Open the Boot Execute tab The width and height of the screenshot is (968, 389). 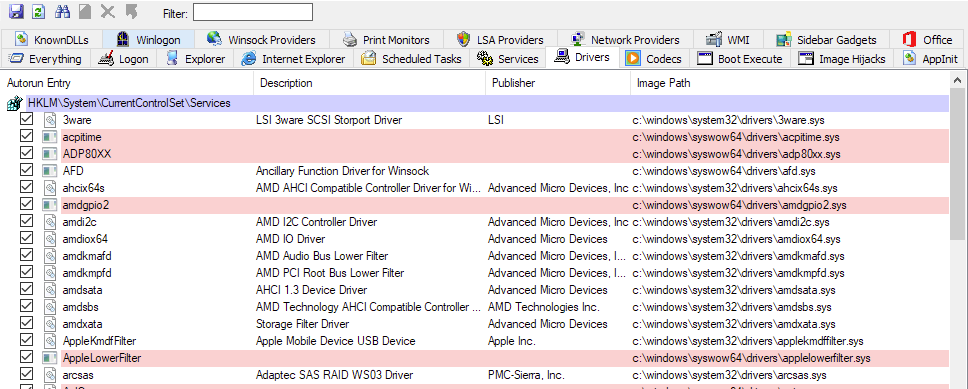tap(740, 59)
